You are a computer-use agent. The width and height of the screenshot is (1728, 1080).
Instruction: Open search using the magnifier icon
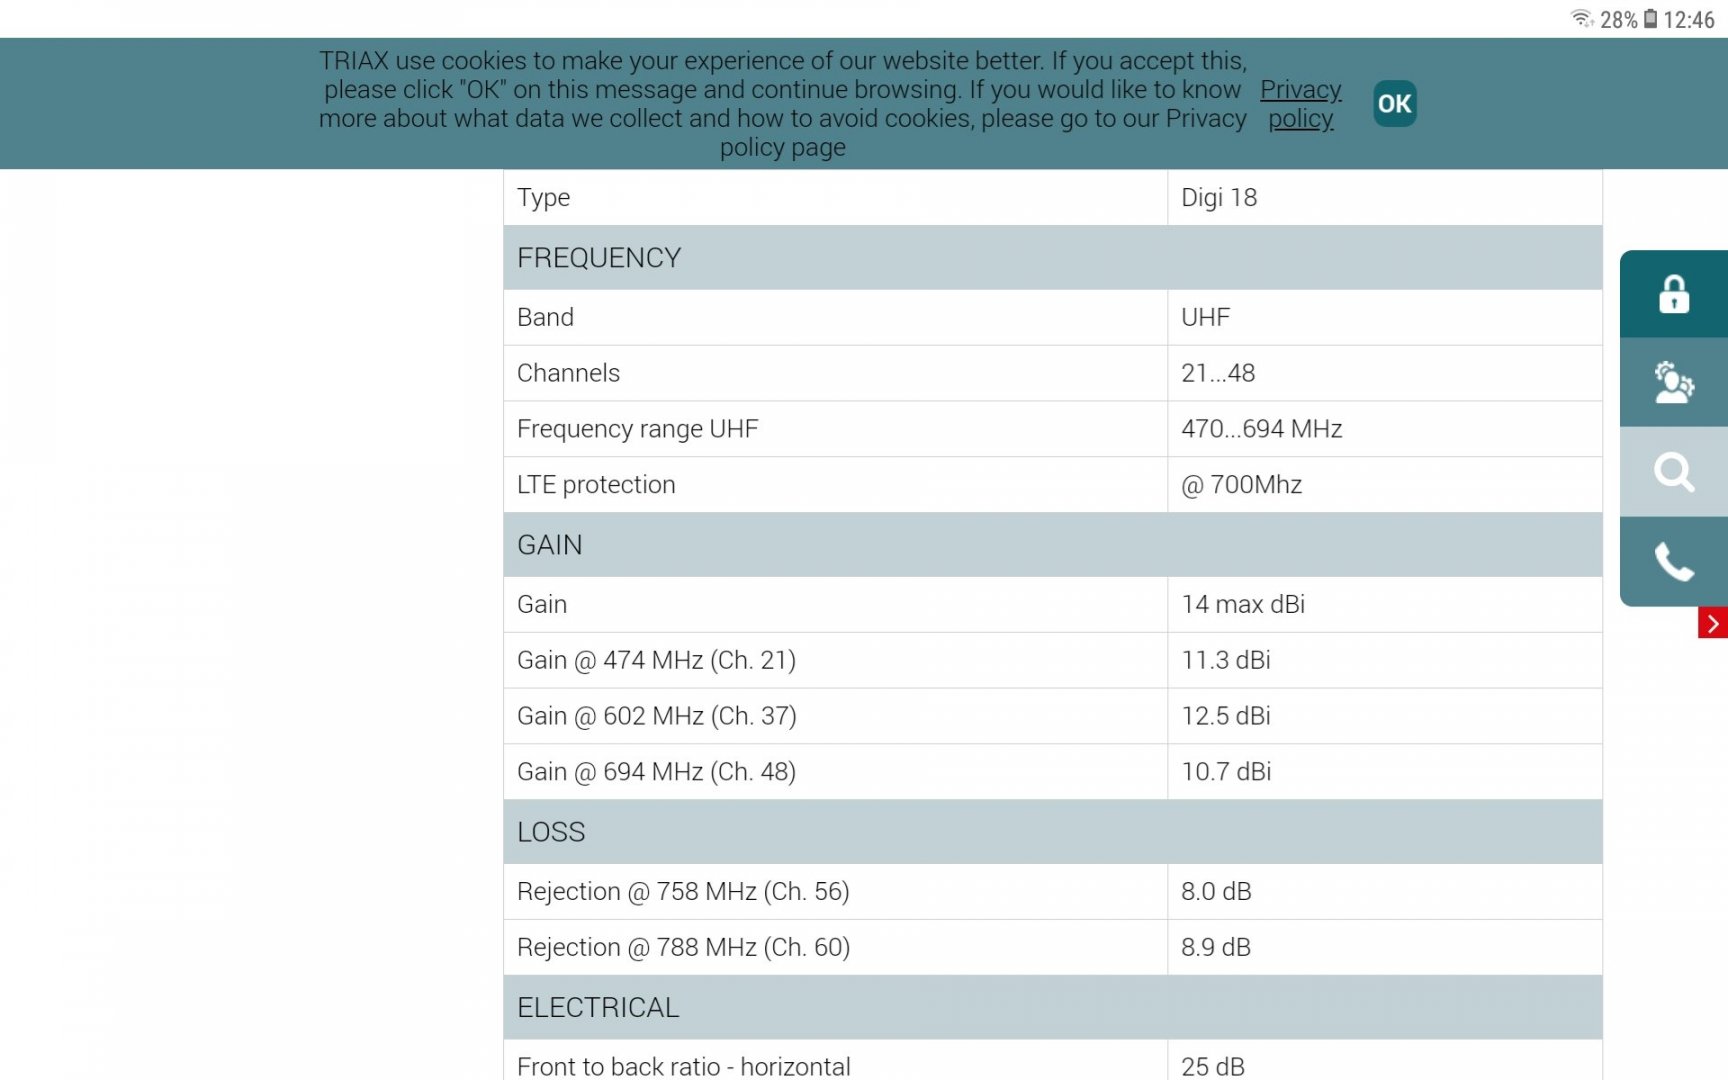(1673, 471)
